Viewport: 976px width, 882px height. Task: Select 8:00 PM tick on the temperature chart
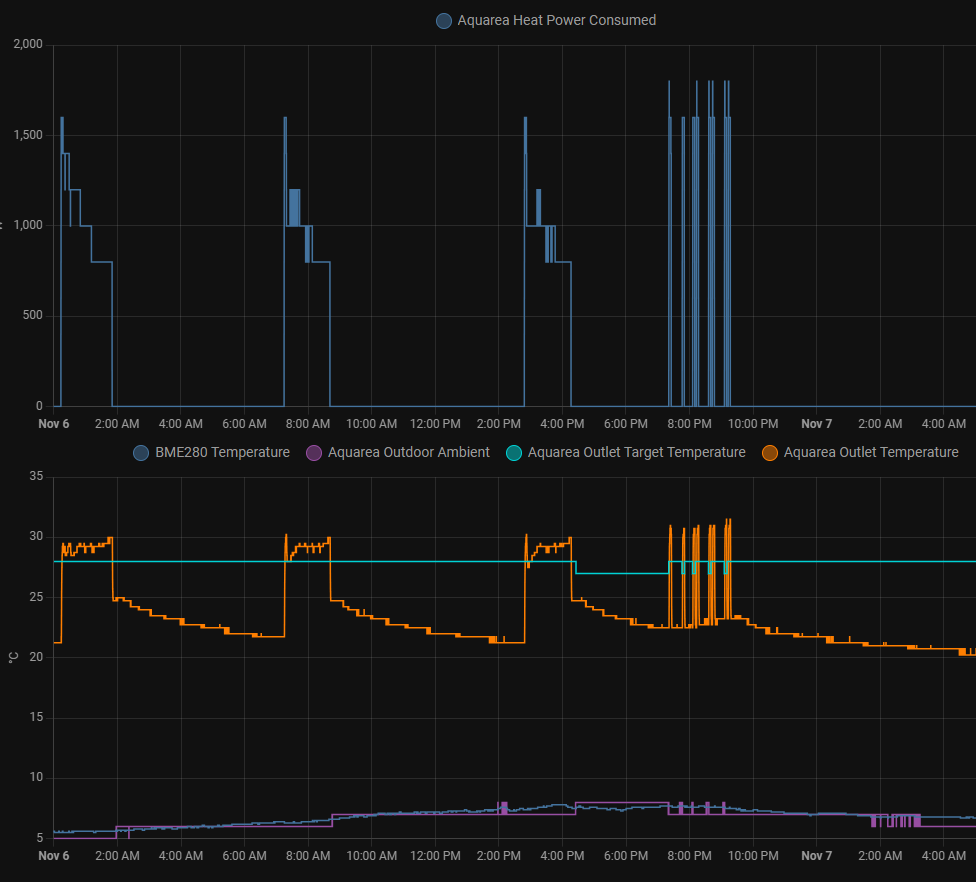click(689, 856)
